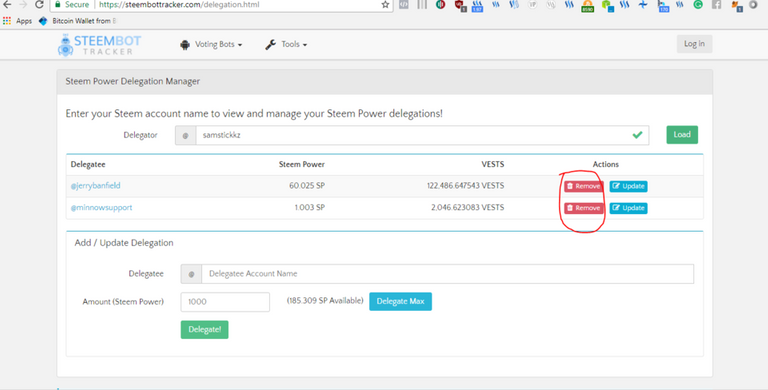This screenshot has height=390, width=768.
Task: Click the Facebook extension icon in toolbar
Action: click(x=716, y=5)
